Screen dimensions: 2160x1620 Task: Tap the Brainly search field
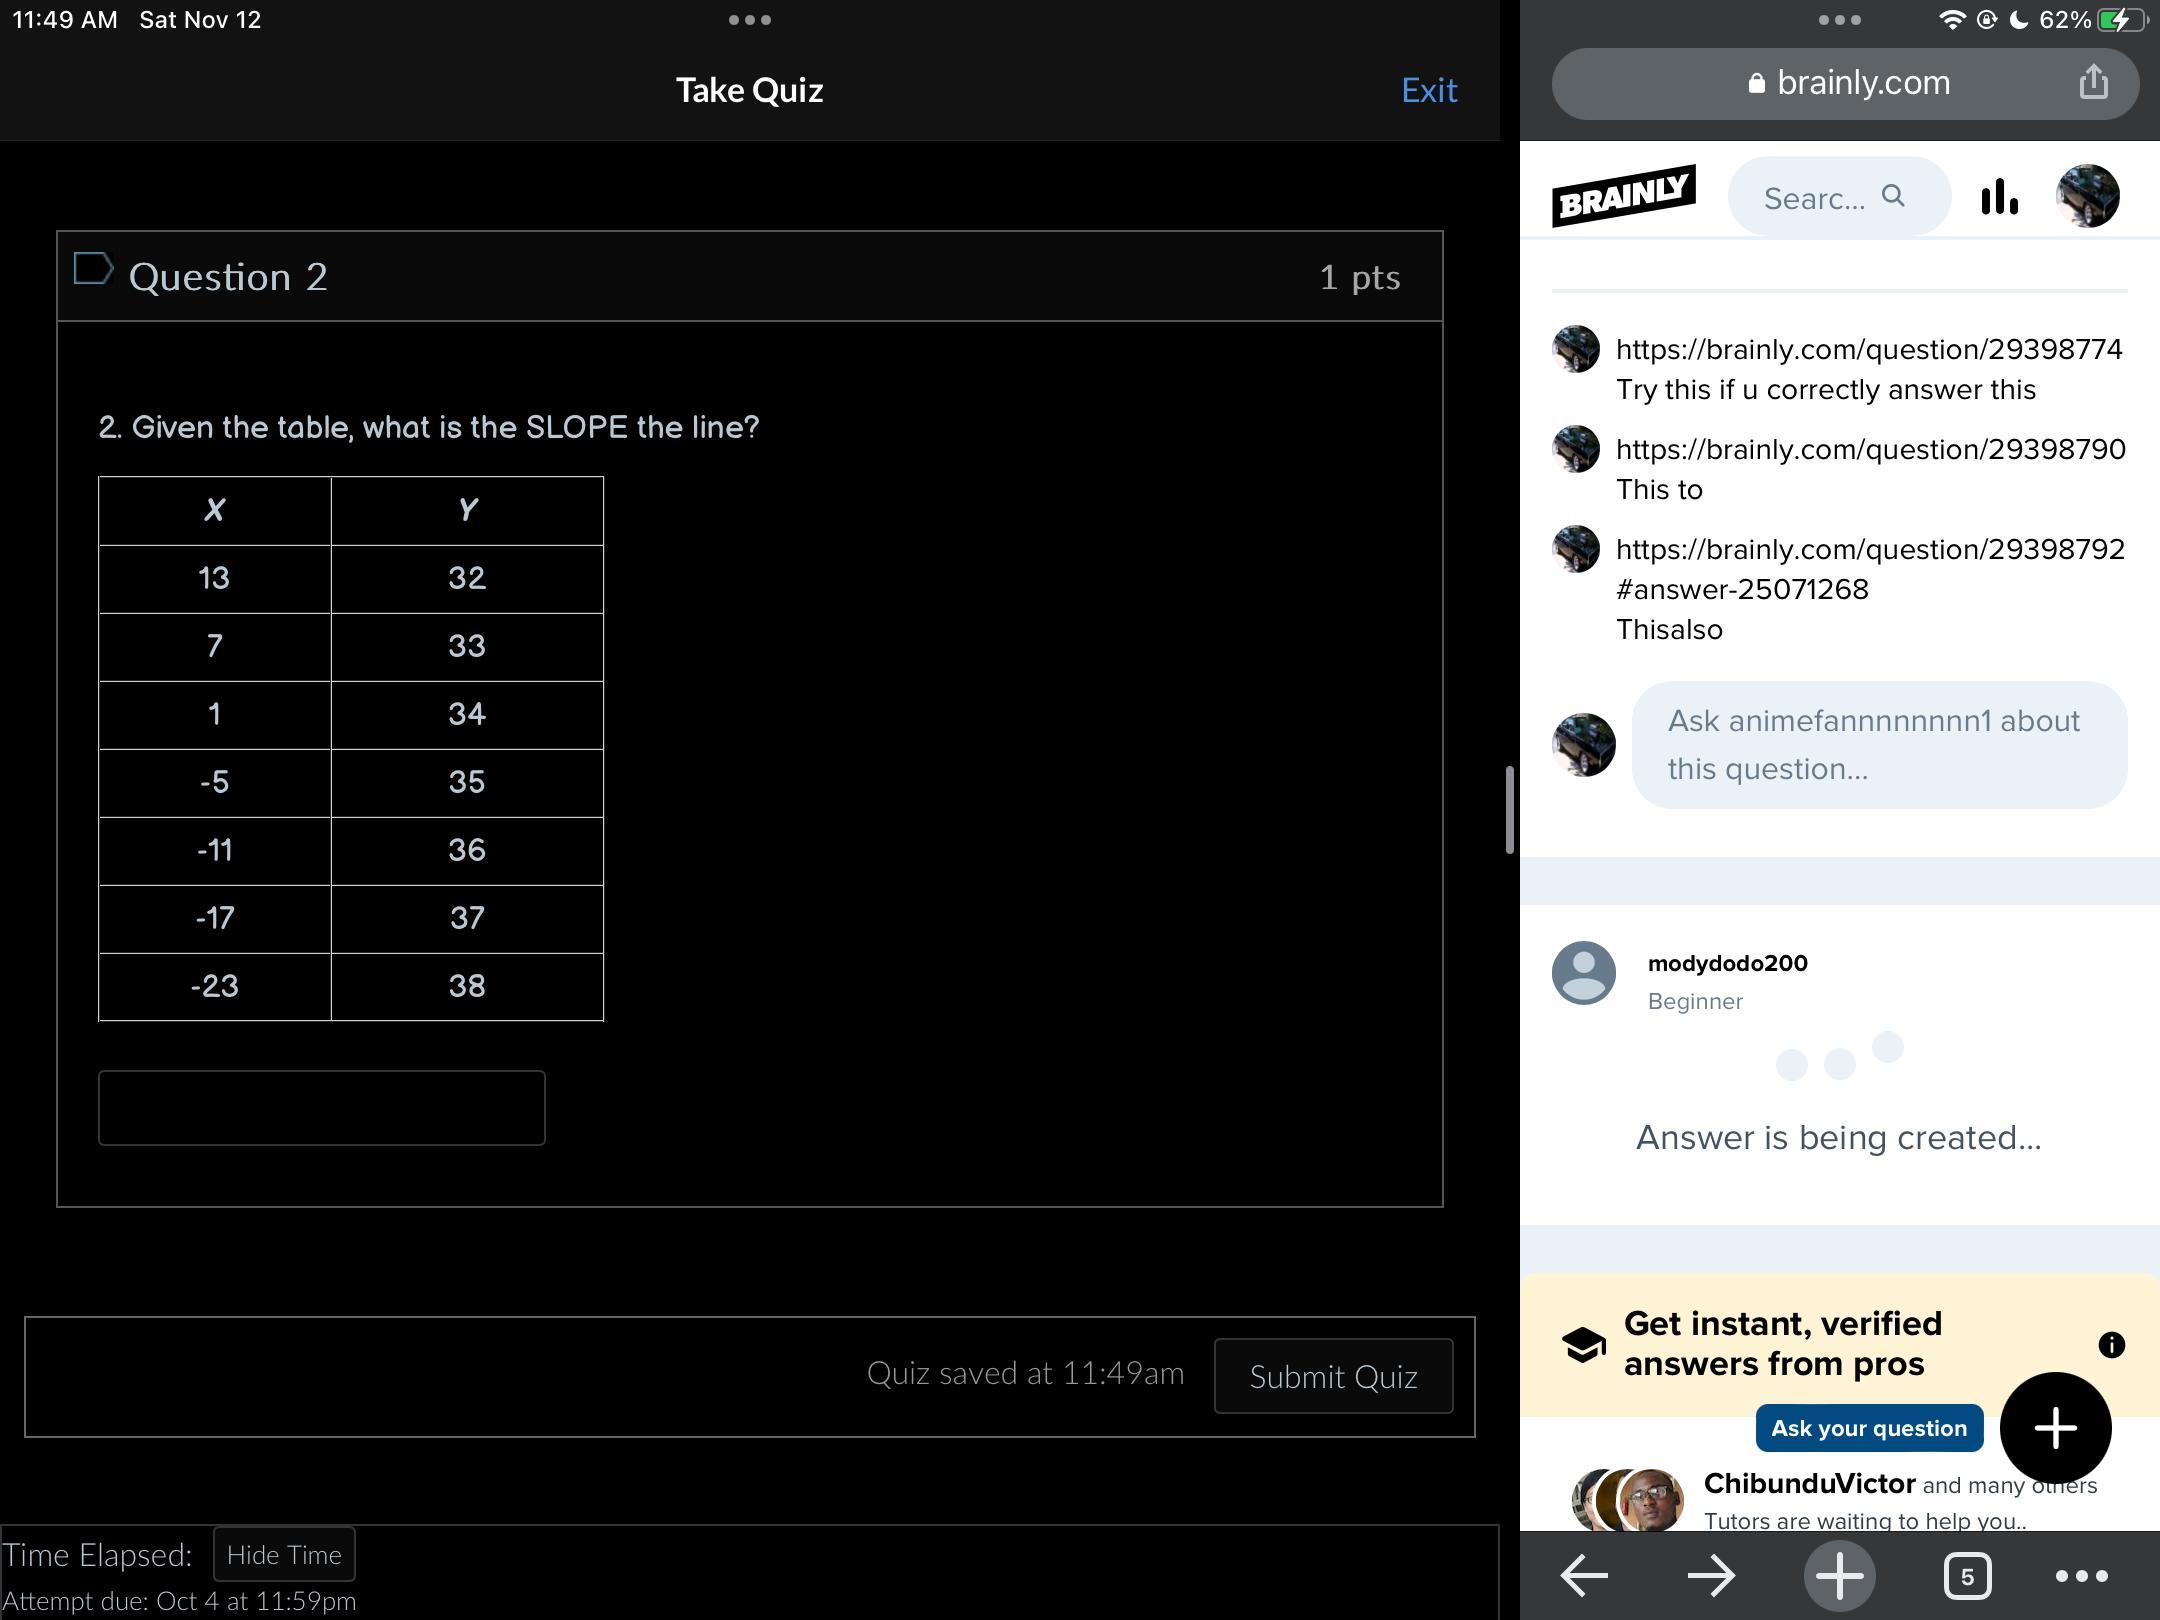[1837, 197]
